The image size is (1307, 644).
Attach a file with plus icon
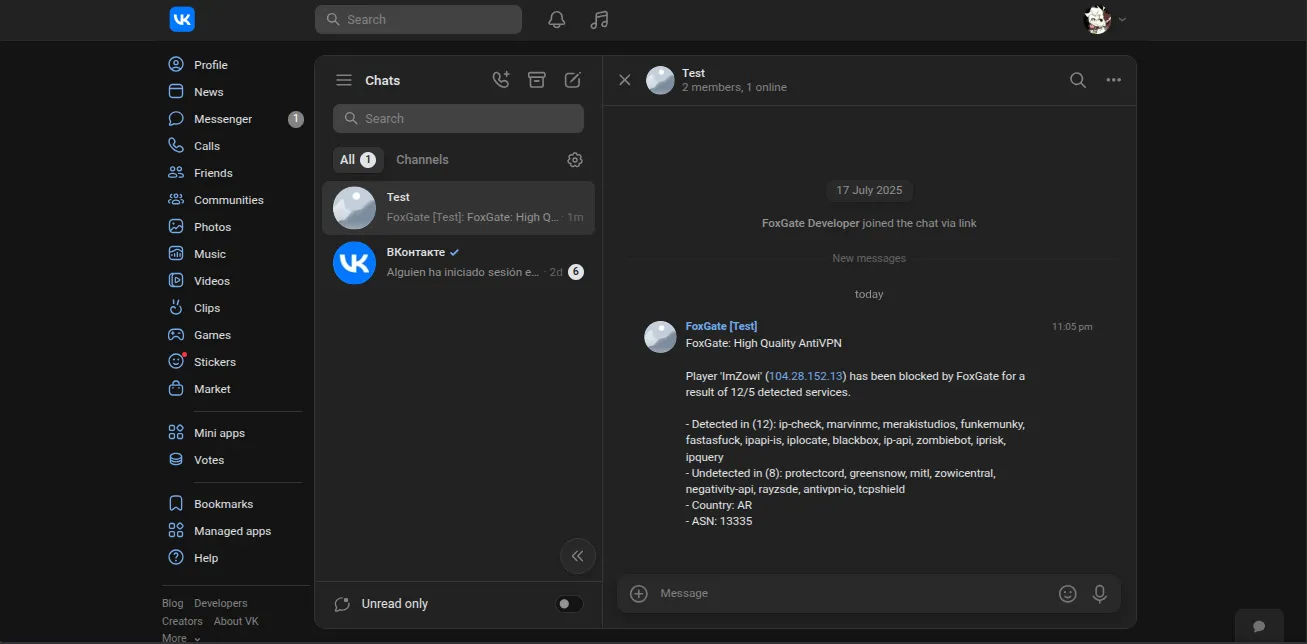639,594
